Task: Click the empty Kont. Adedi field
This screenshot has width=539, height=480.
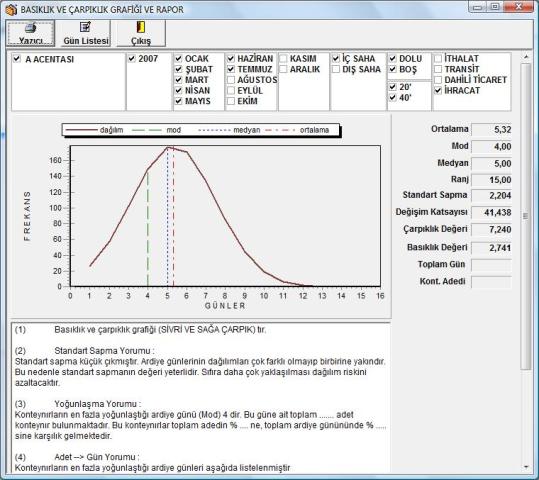Action: coord(492,282)
